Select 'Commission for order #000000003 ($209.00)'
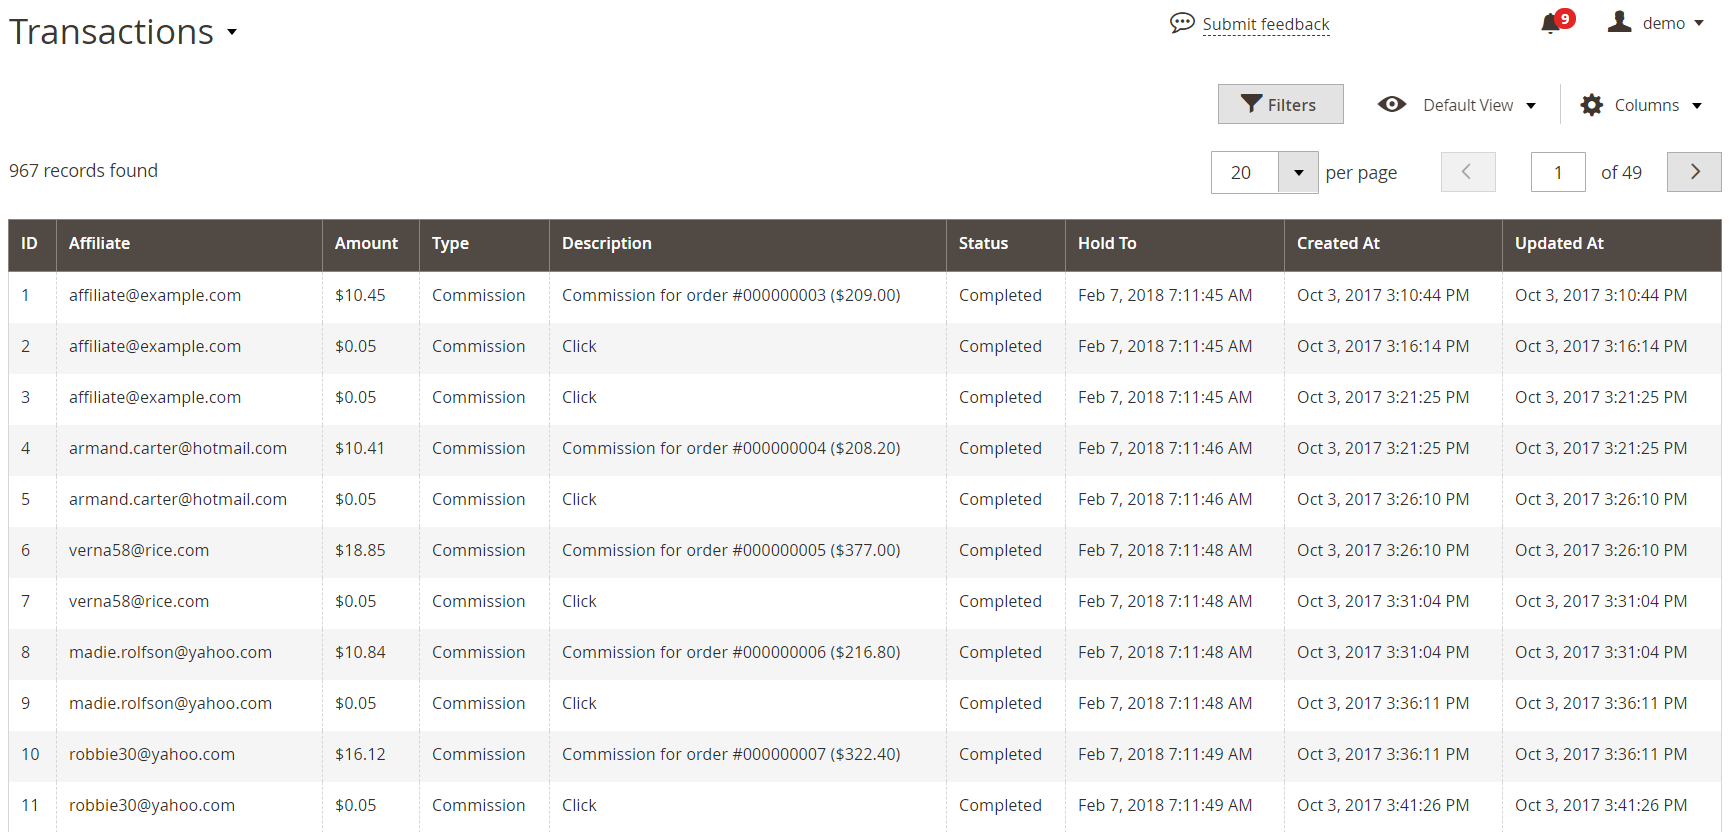This screenshot has height=832, width=1729. click(731, 295)
